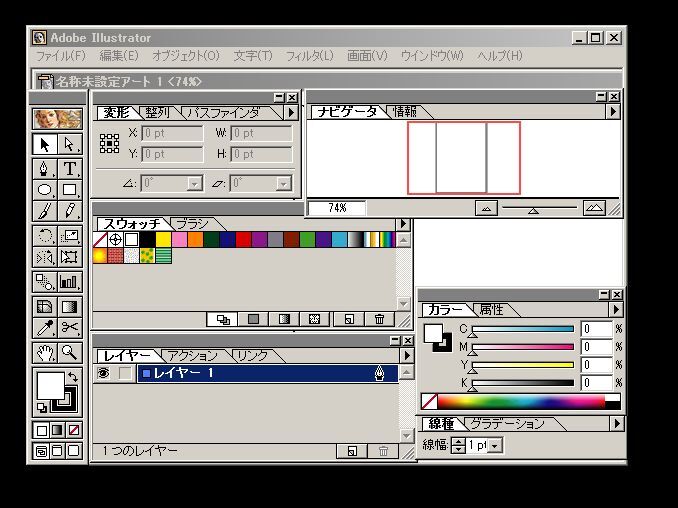Select the Gradient tool
The width and height of the screenshot is (678, 508).
point(69,307)
